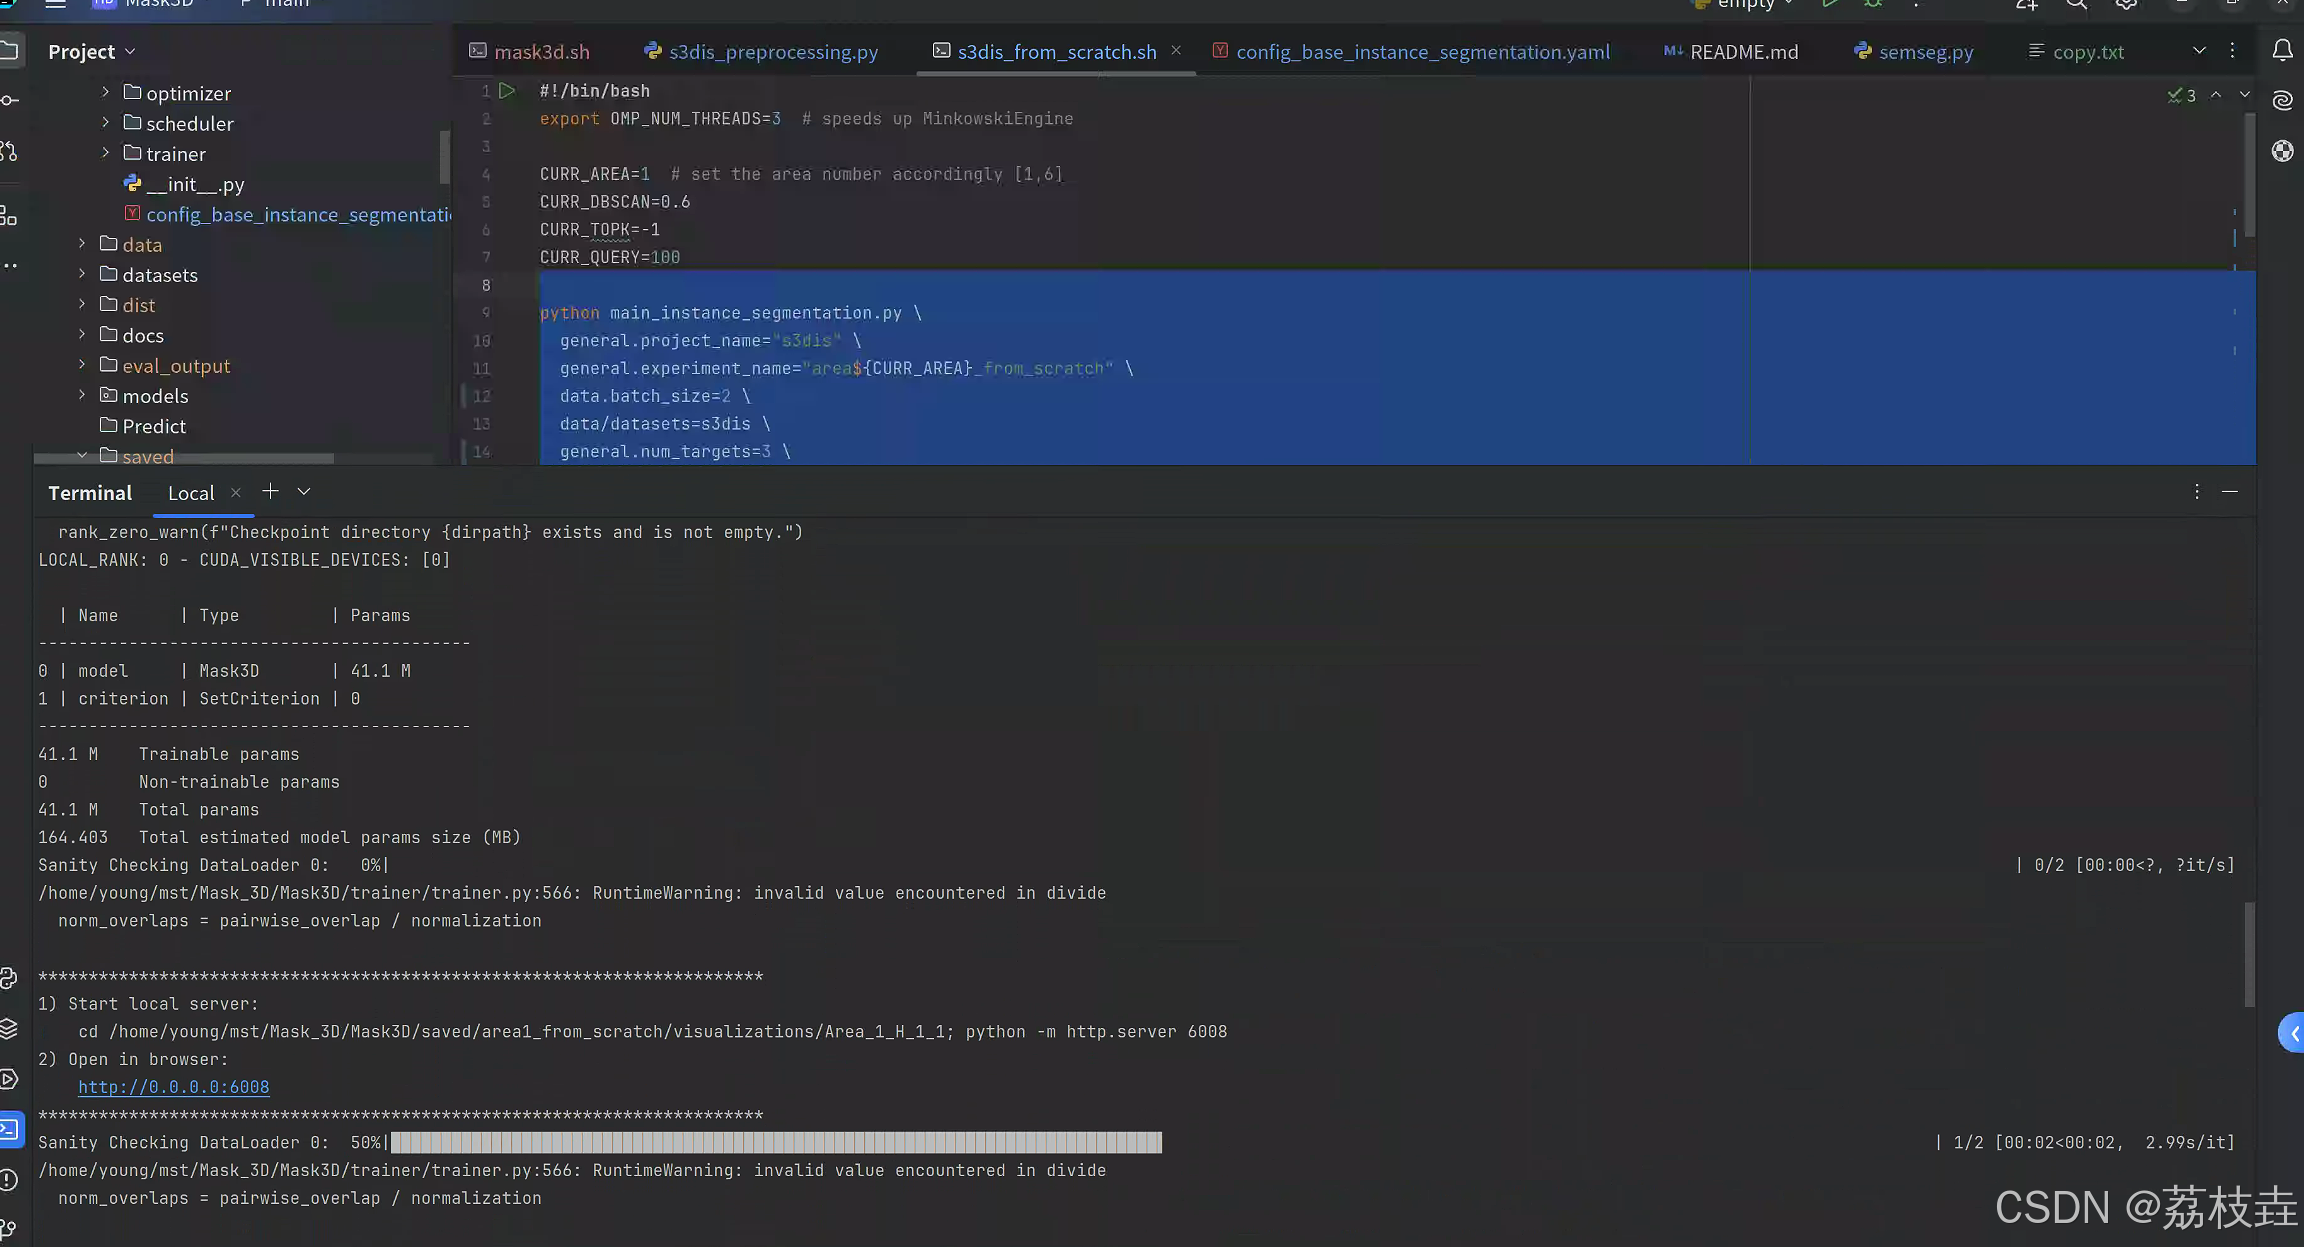Click the Terminal tool window icon
Viewport: 2304px width, 1247px height.
click(10, 1129)
